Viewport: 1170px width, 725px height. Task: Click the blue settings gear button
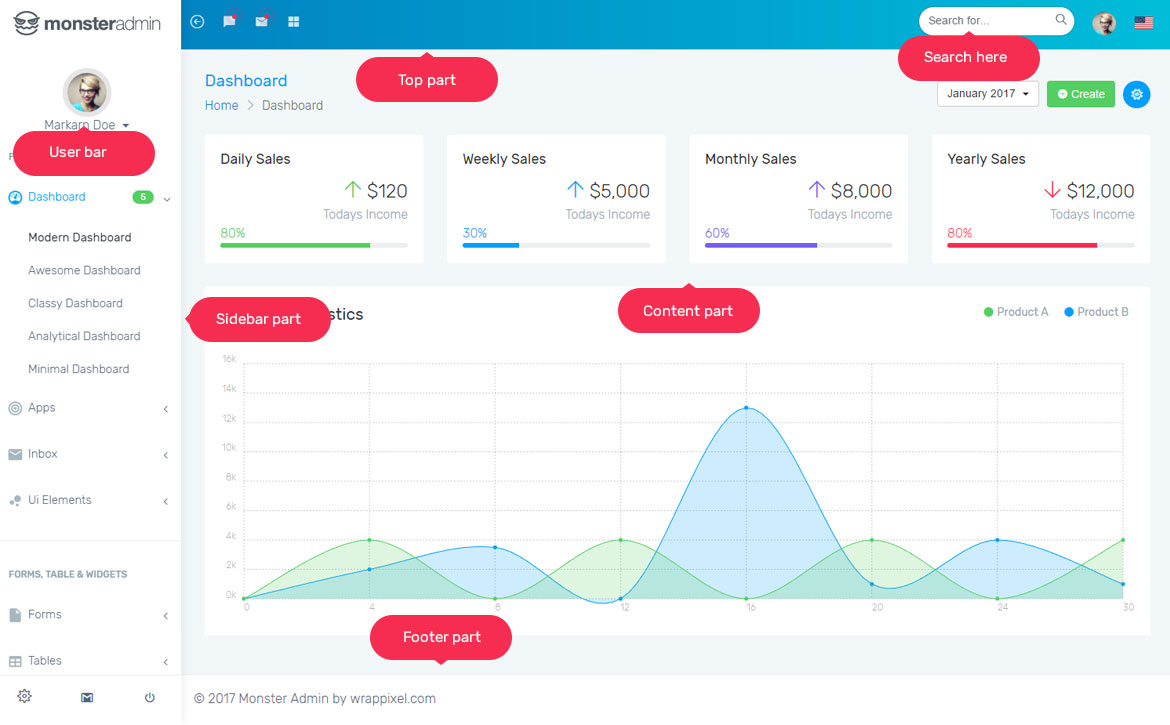tap(1136, 94)
